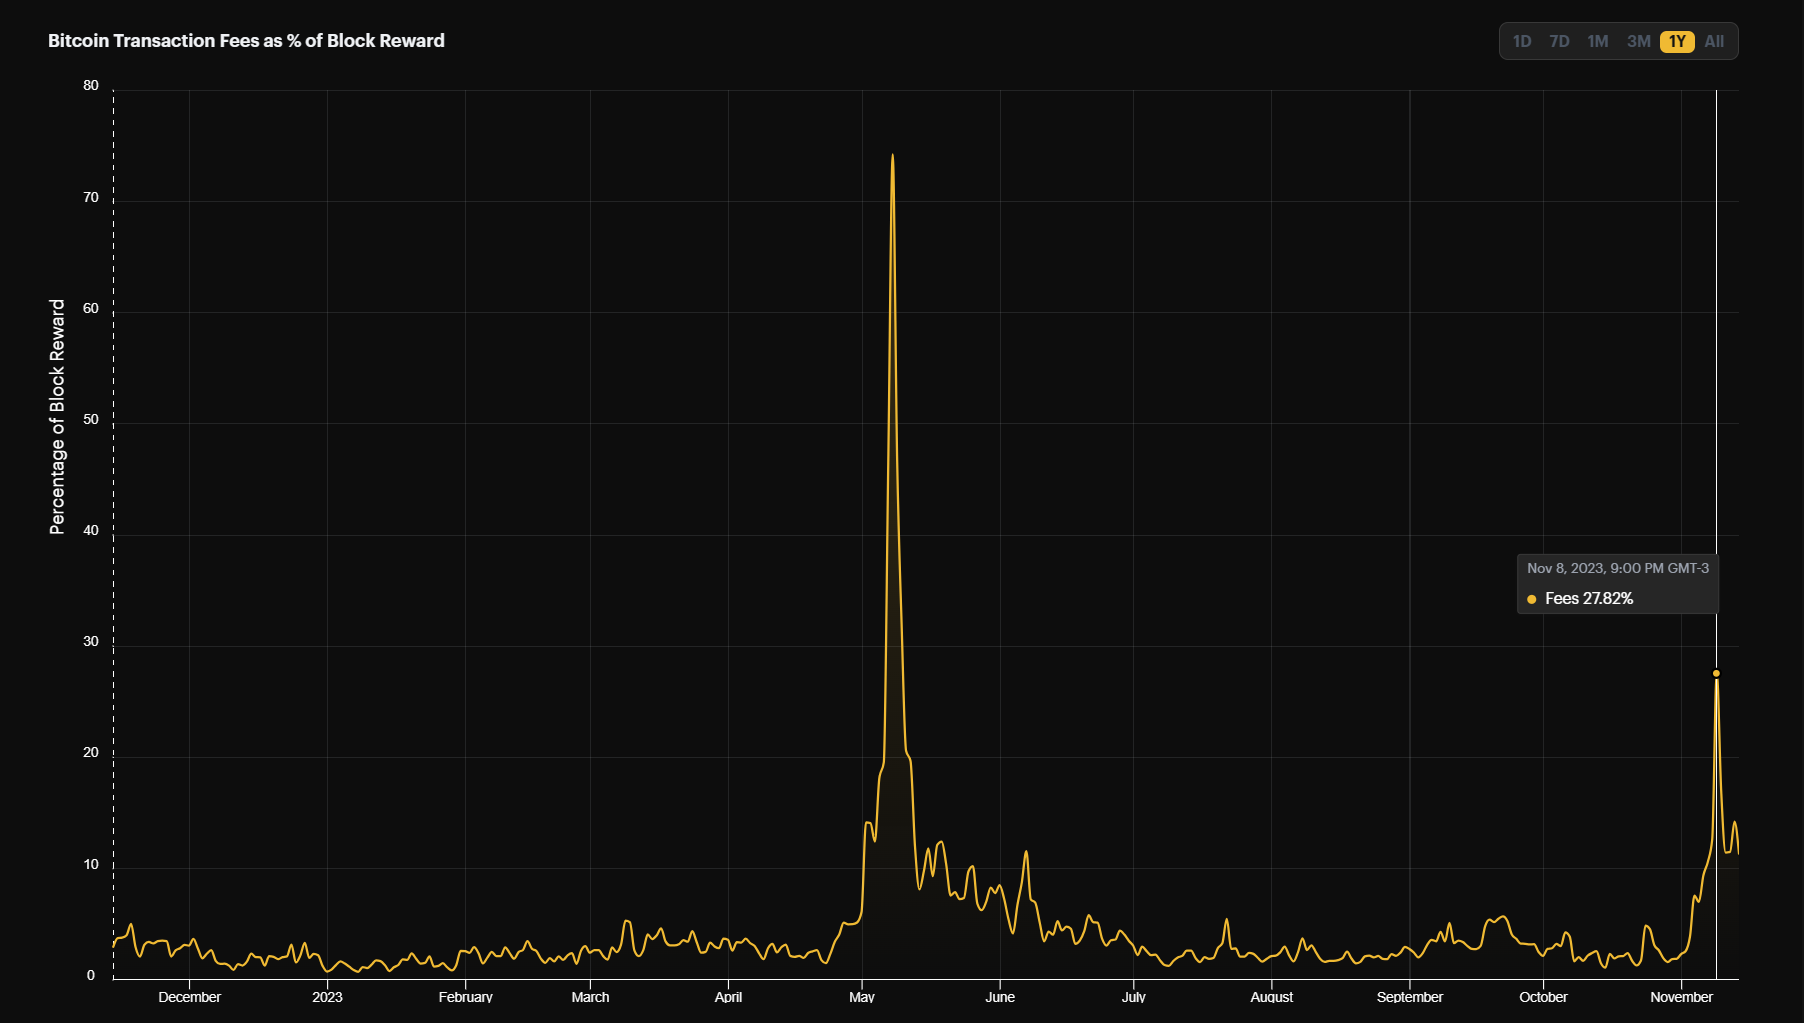Choose the 1Y time range
1804x1023 pixels.
1677,41
